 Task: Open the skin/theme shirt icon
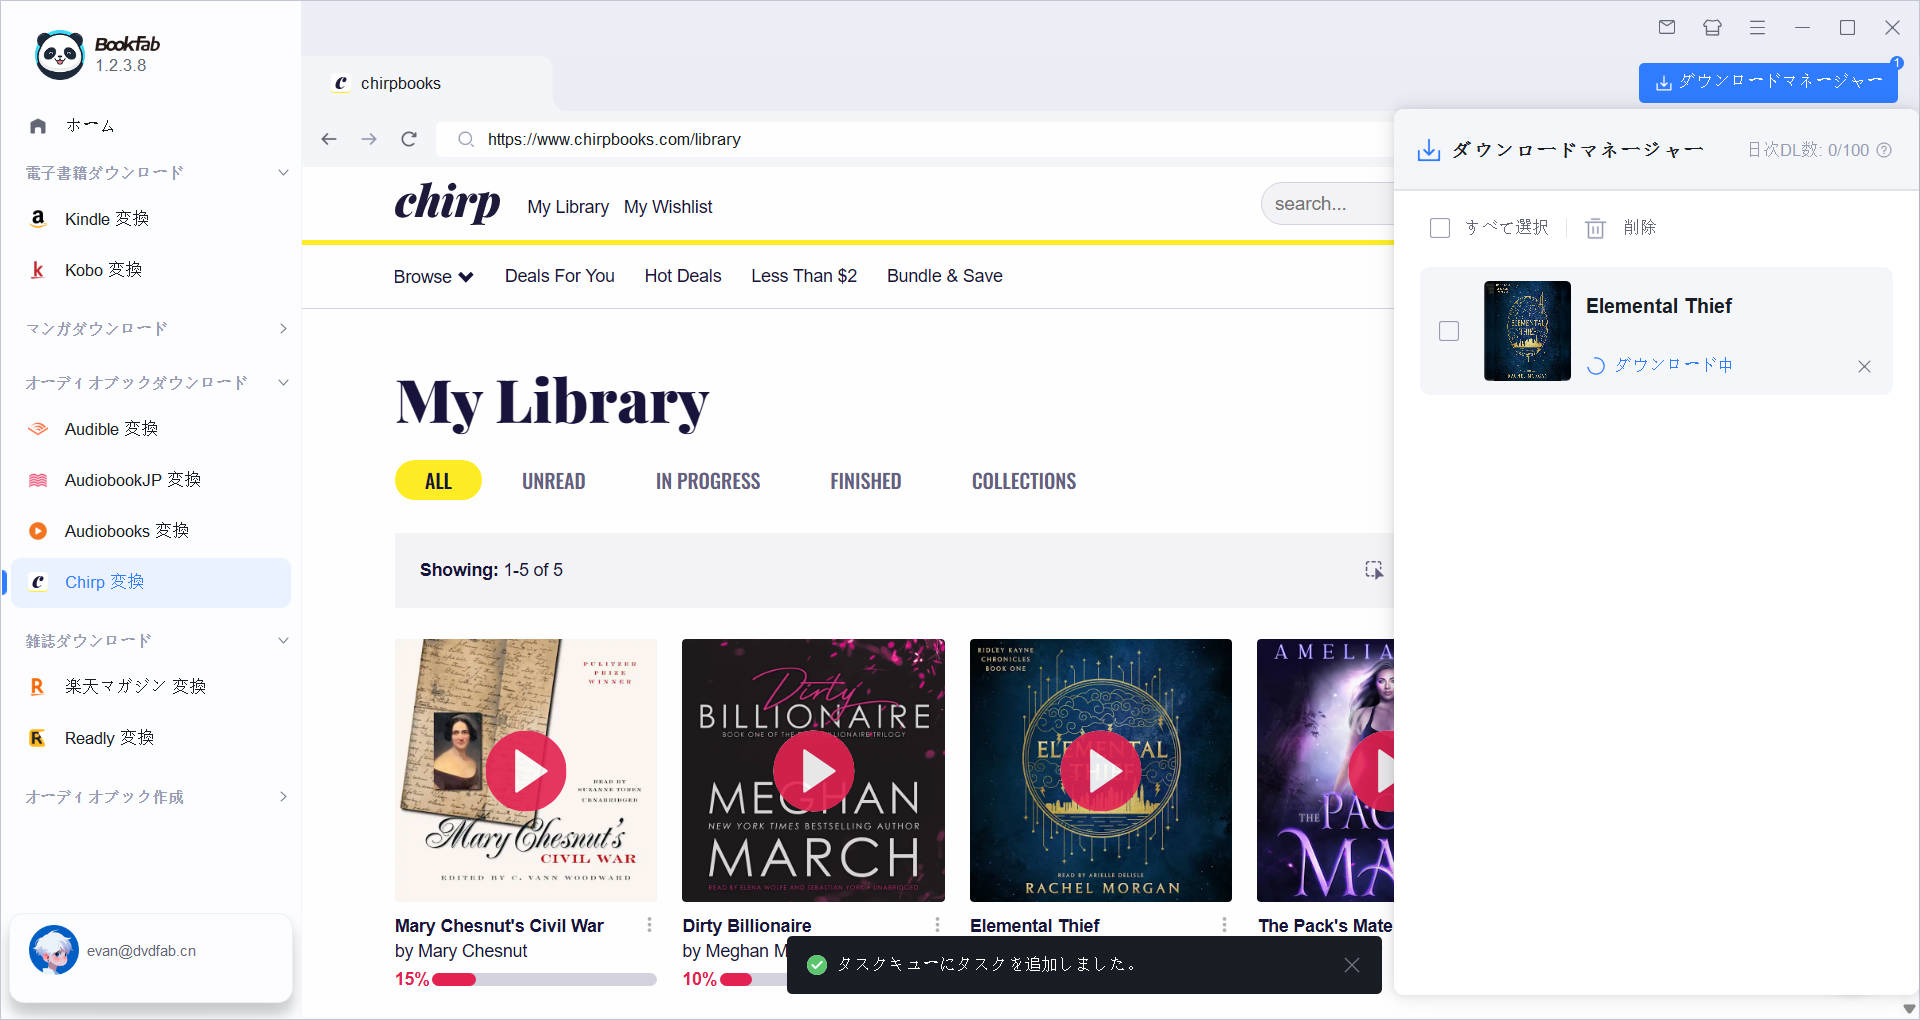1712,27
